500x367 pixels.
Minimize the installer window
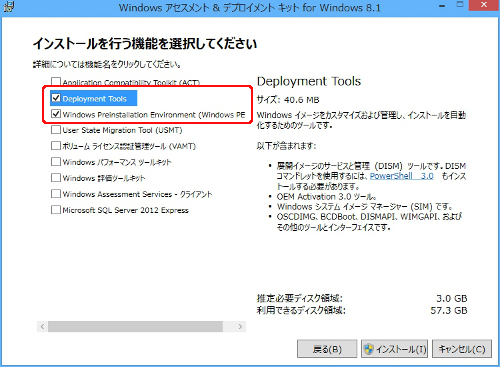[x=442, y=6]
